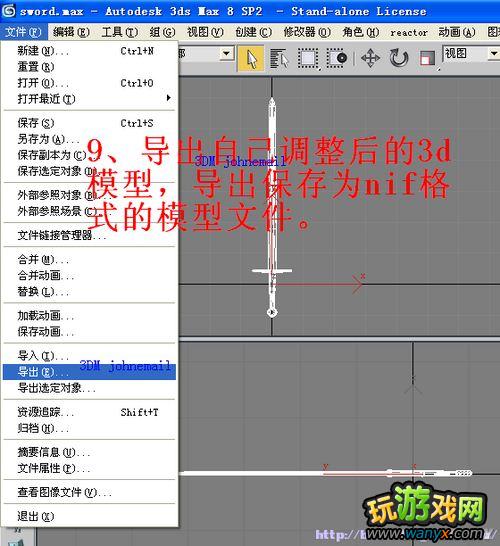Activate the Select and Move tool
This screenshot has height=546, width=500.
(x=370, y=58)
